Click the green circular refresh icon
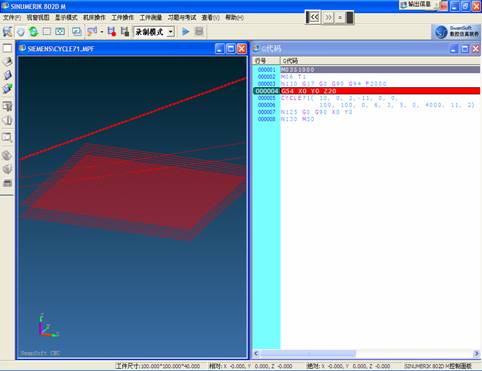Image resolution: width=482 pixels, height=371 pixels. pos(33,32)
